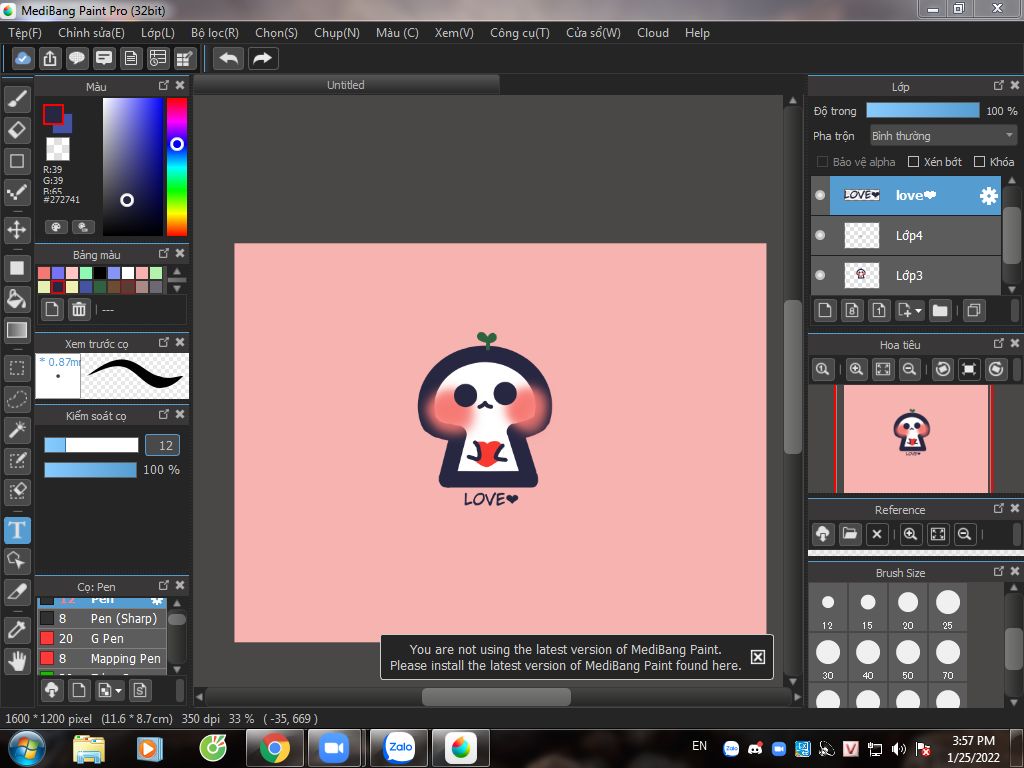Image resolution: width=1024 pixels, height=768 pixels.
Task: Choose the Pen (Sharp) brush
Action: coord(103,618)
